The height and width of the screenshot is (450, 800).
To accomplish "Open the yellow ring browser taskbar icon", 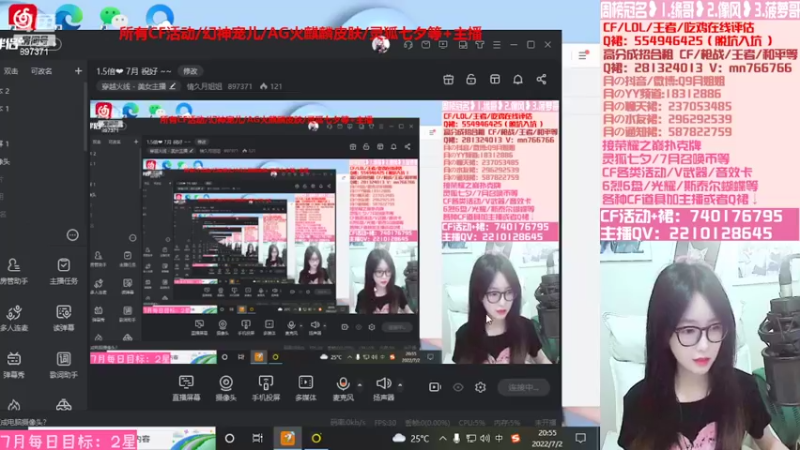I will pos(316,438).
